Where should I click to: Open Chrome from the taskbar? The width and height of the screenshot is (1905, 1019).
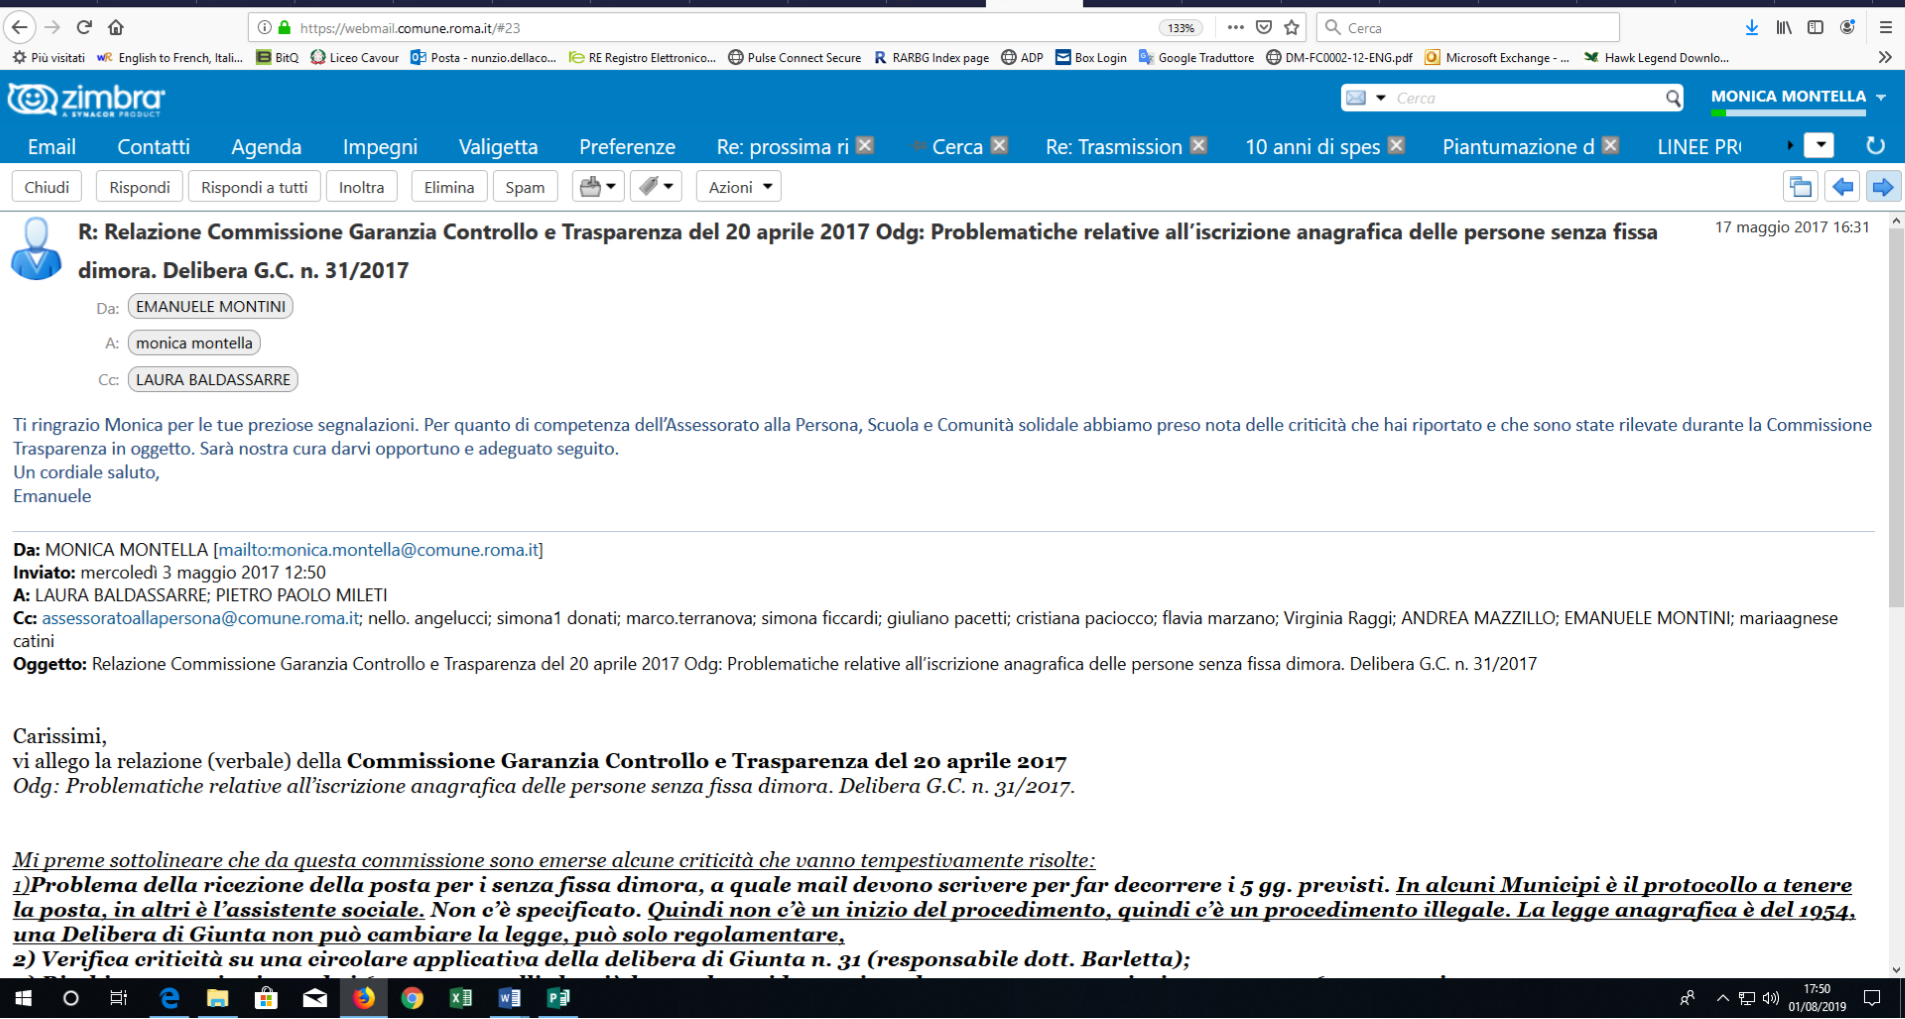pyautogui.click(x=412, y=998)
